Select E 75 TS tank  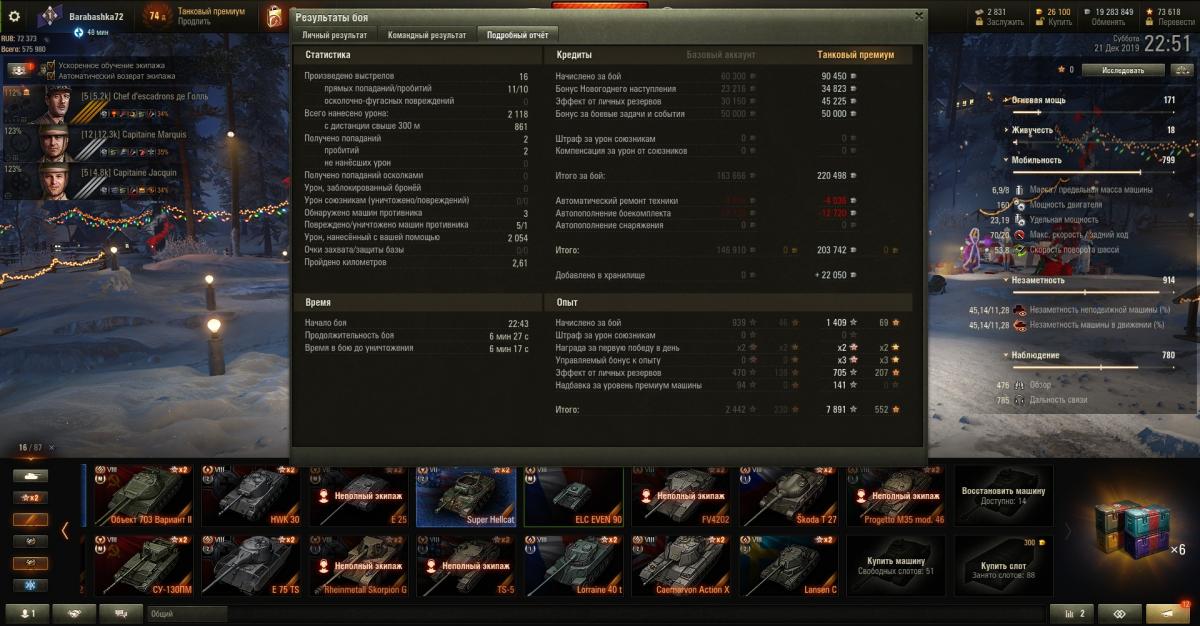click(251, 566)
